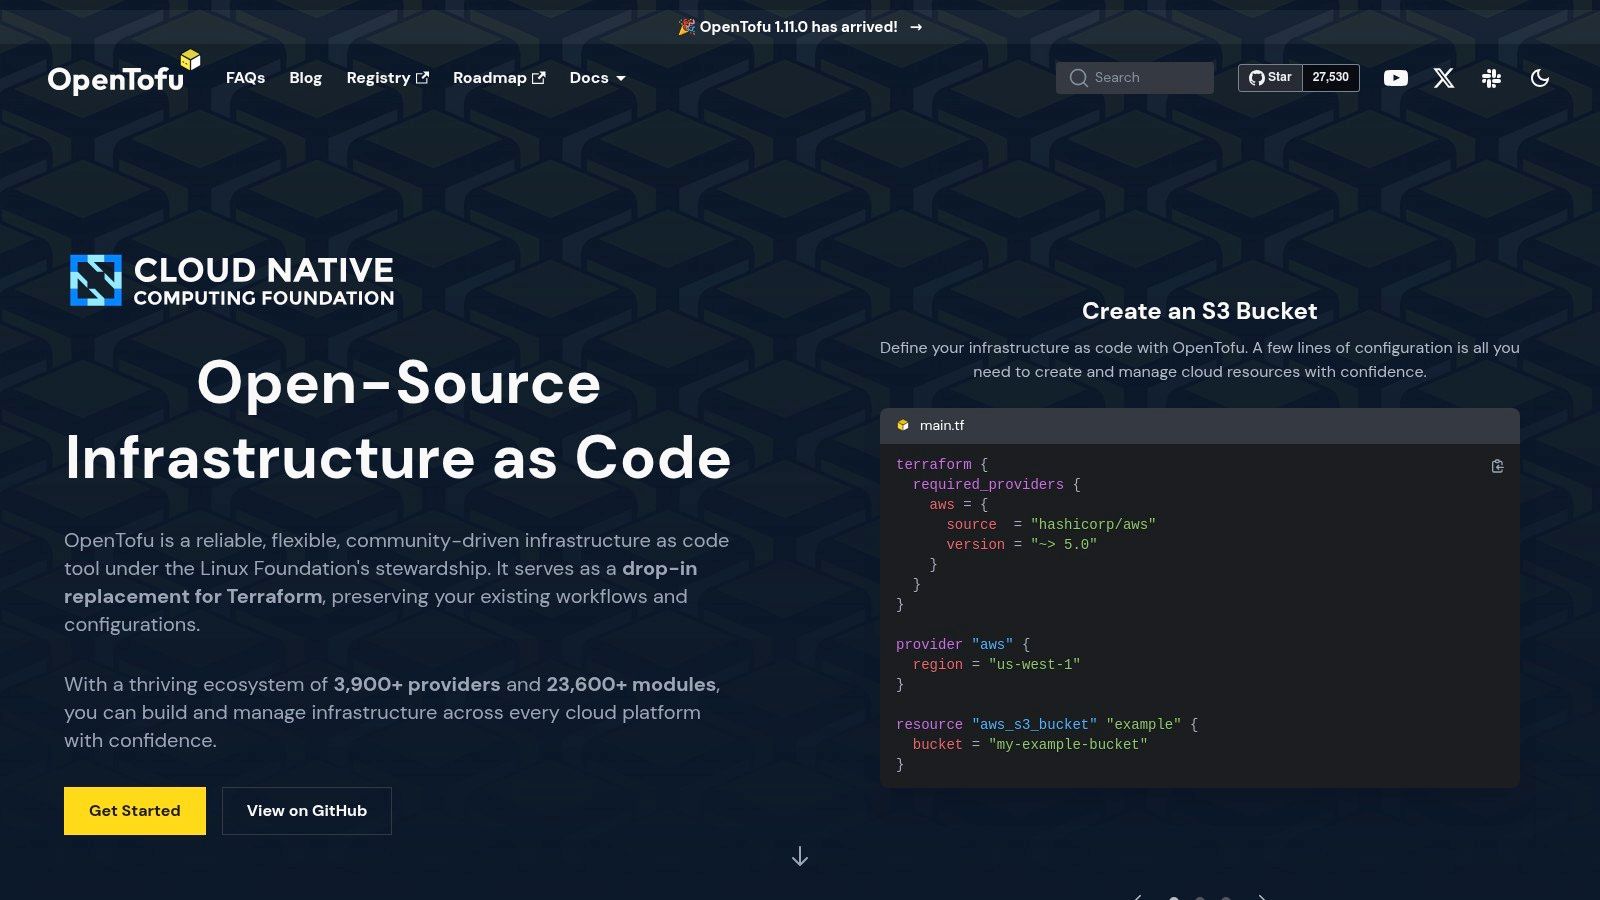The image size is (1600, 900).
Task: Click the scroll-down arrow below the hero
Action: tap(800, 857)
